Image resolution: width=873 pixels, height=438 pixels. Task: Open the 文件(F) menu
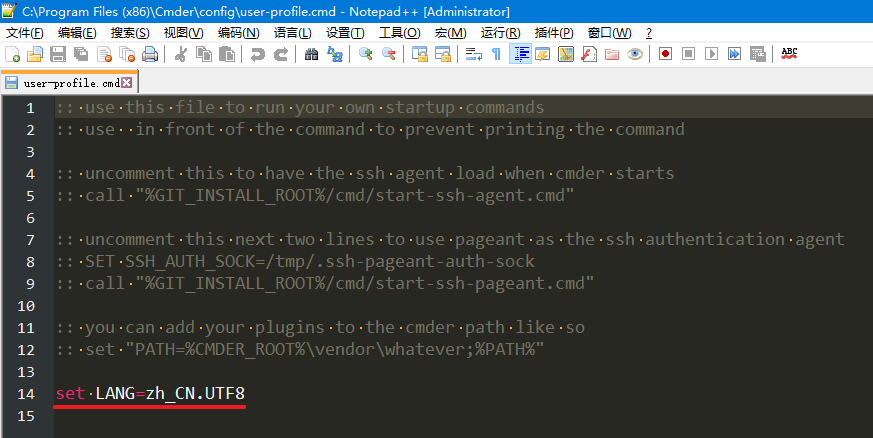tap(24, 33)
